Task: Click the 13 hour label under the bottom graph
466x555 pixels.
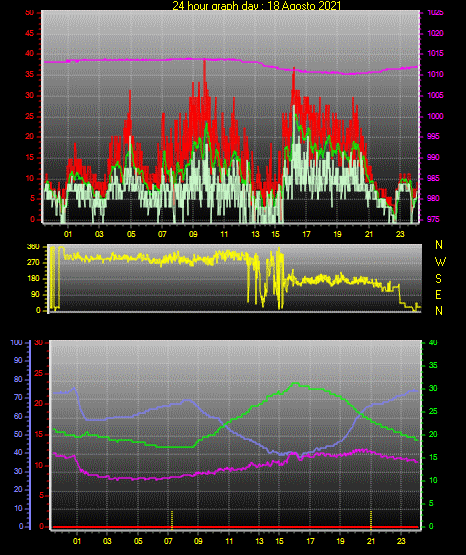Action: click(259, 541)
